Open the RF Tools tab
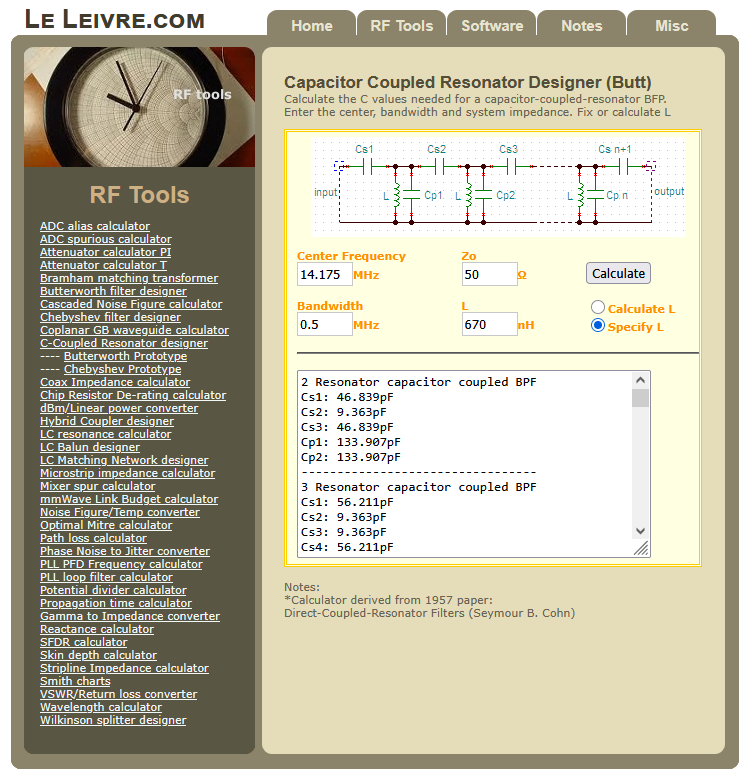Image resolution: width=749 pixels, height=774 pixels. point(401,25)
